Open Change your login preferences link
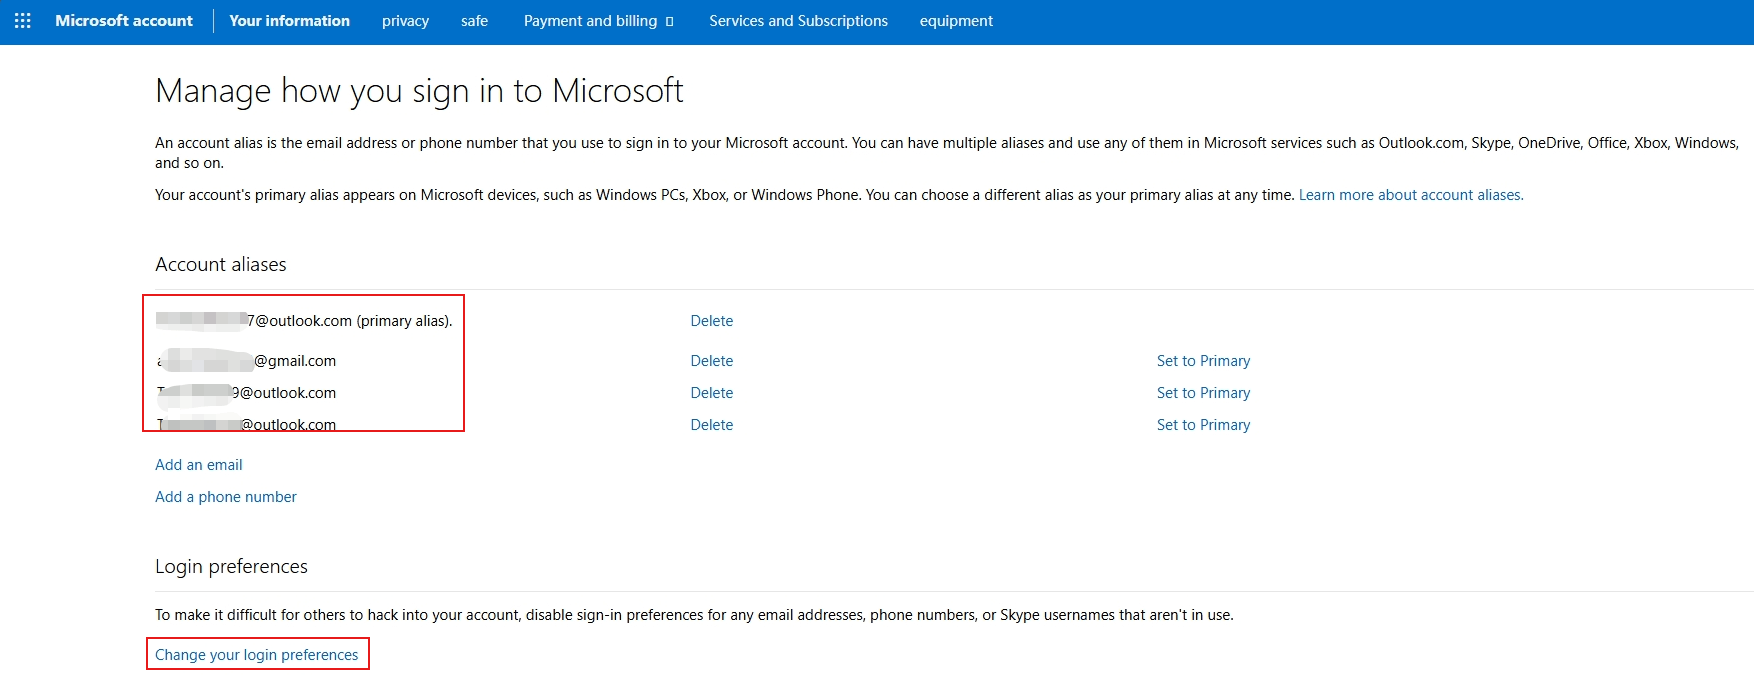The height and width of the screenshot is (687, 1754). pyautogui.click(x=257, y=655)
